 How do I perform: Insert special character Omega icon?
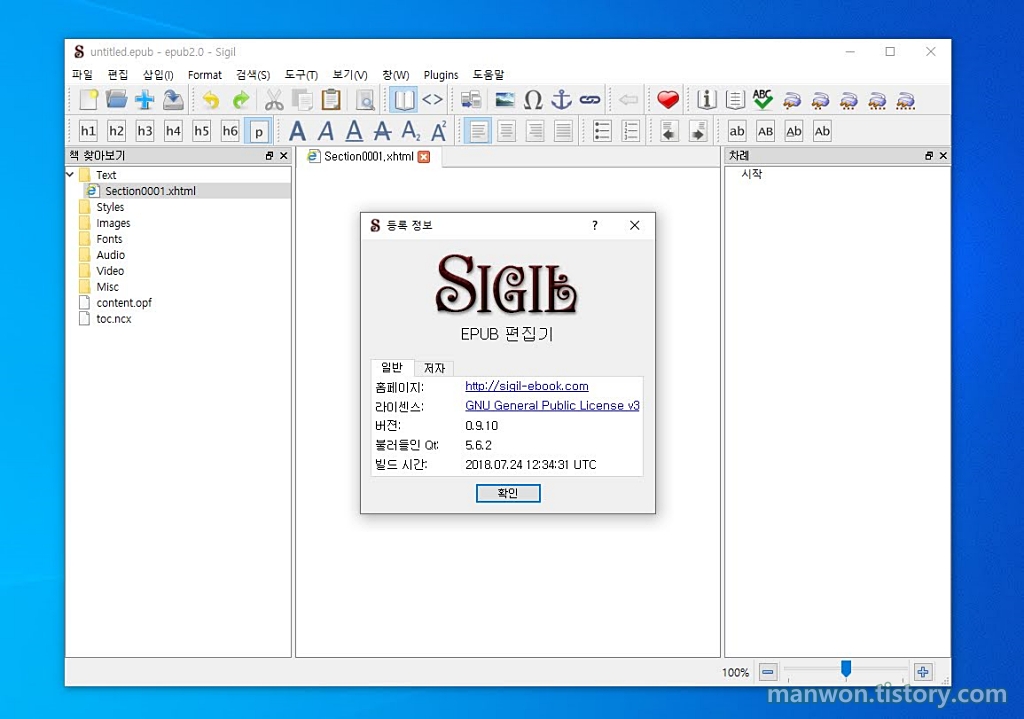(x=533, y=100)
